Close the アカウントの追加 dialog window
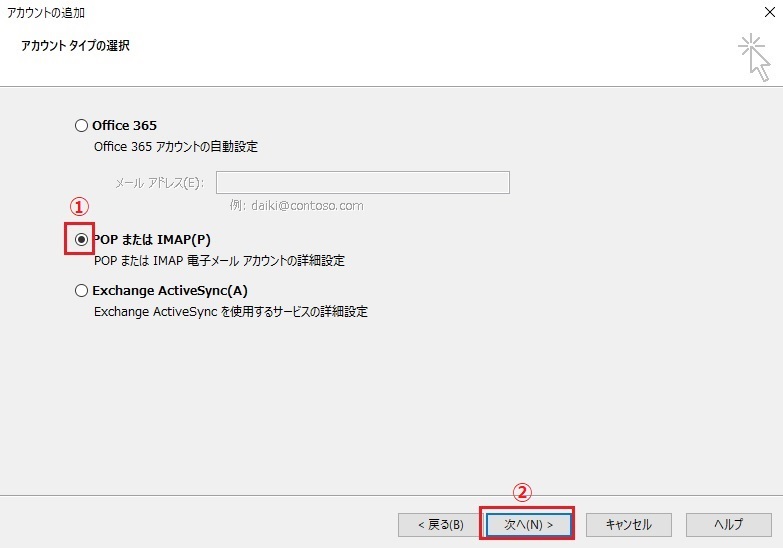This screenshot has width=783, height=548. (x=770, y=12)
